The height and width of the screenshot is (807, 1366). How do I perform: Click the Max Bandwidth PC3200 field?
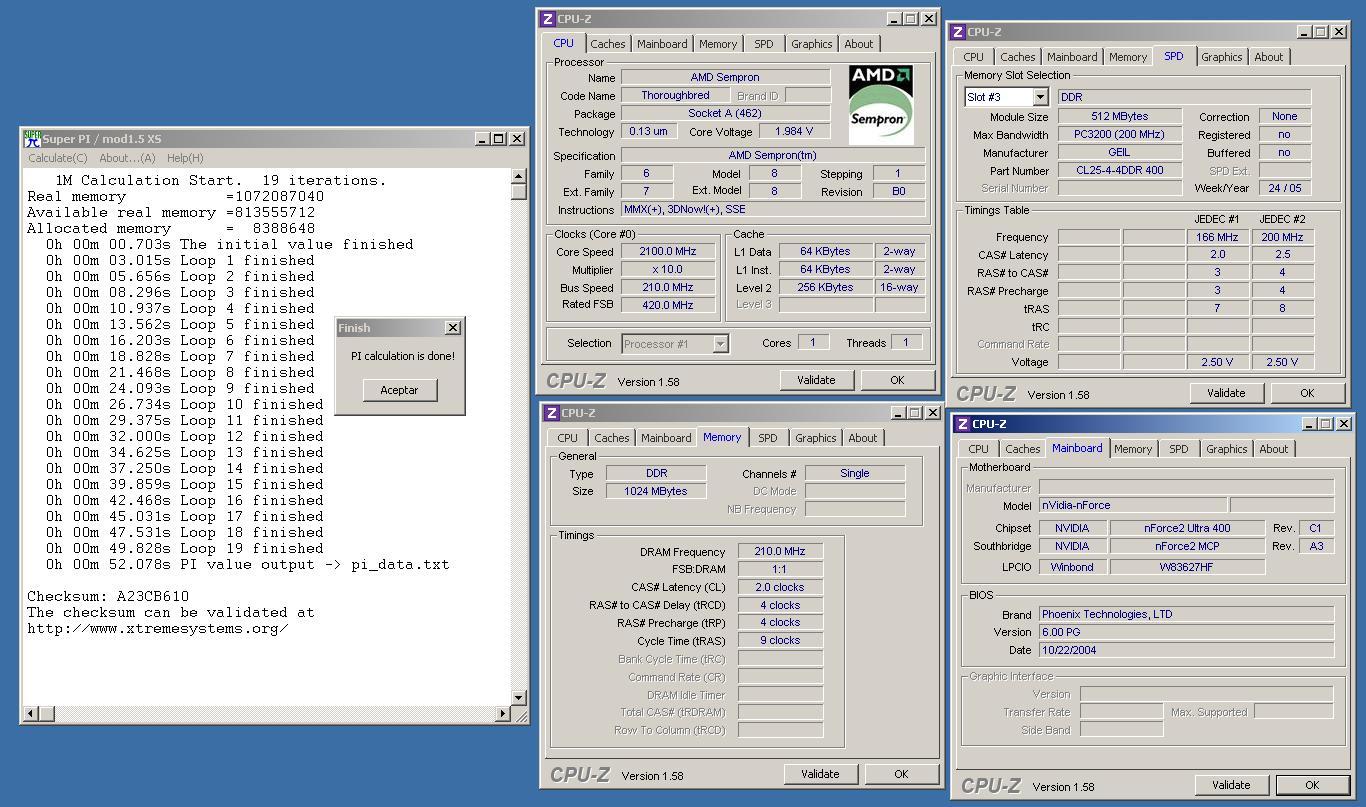[1119, 135]
